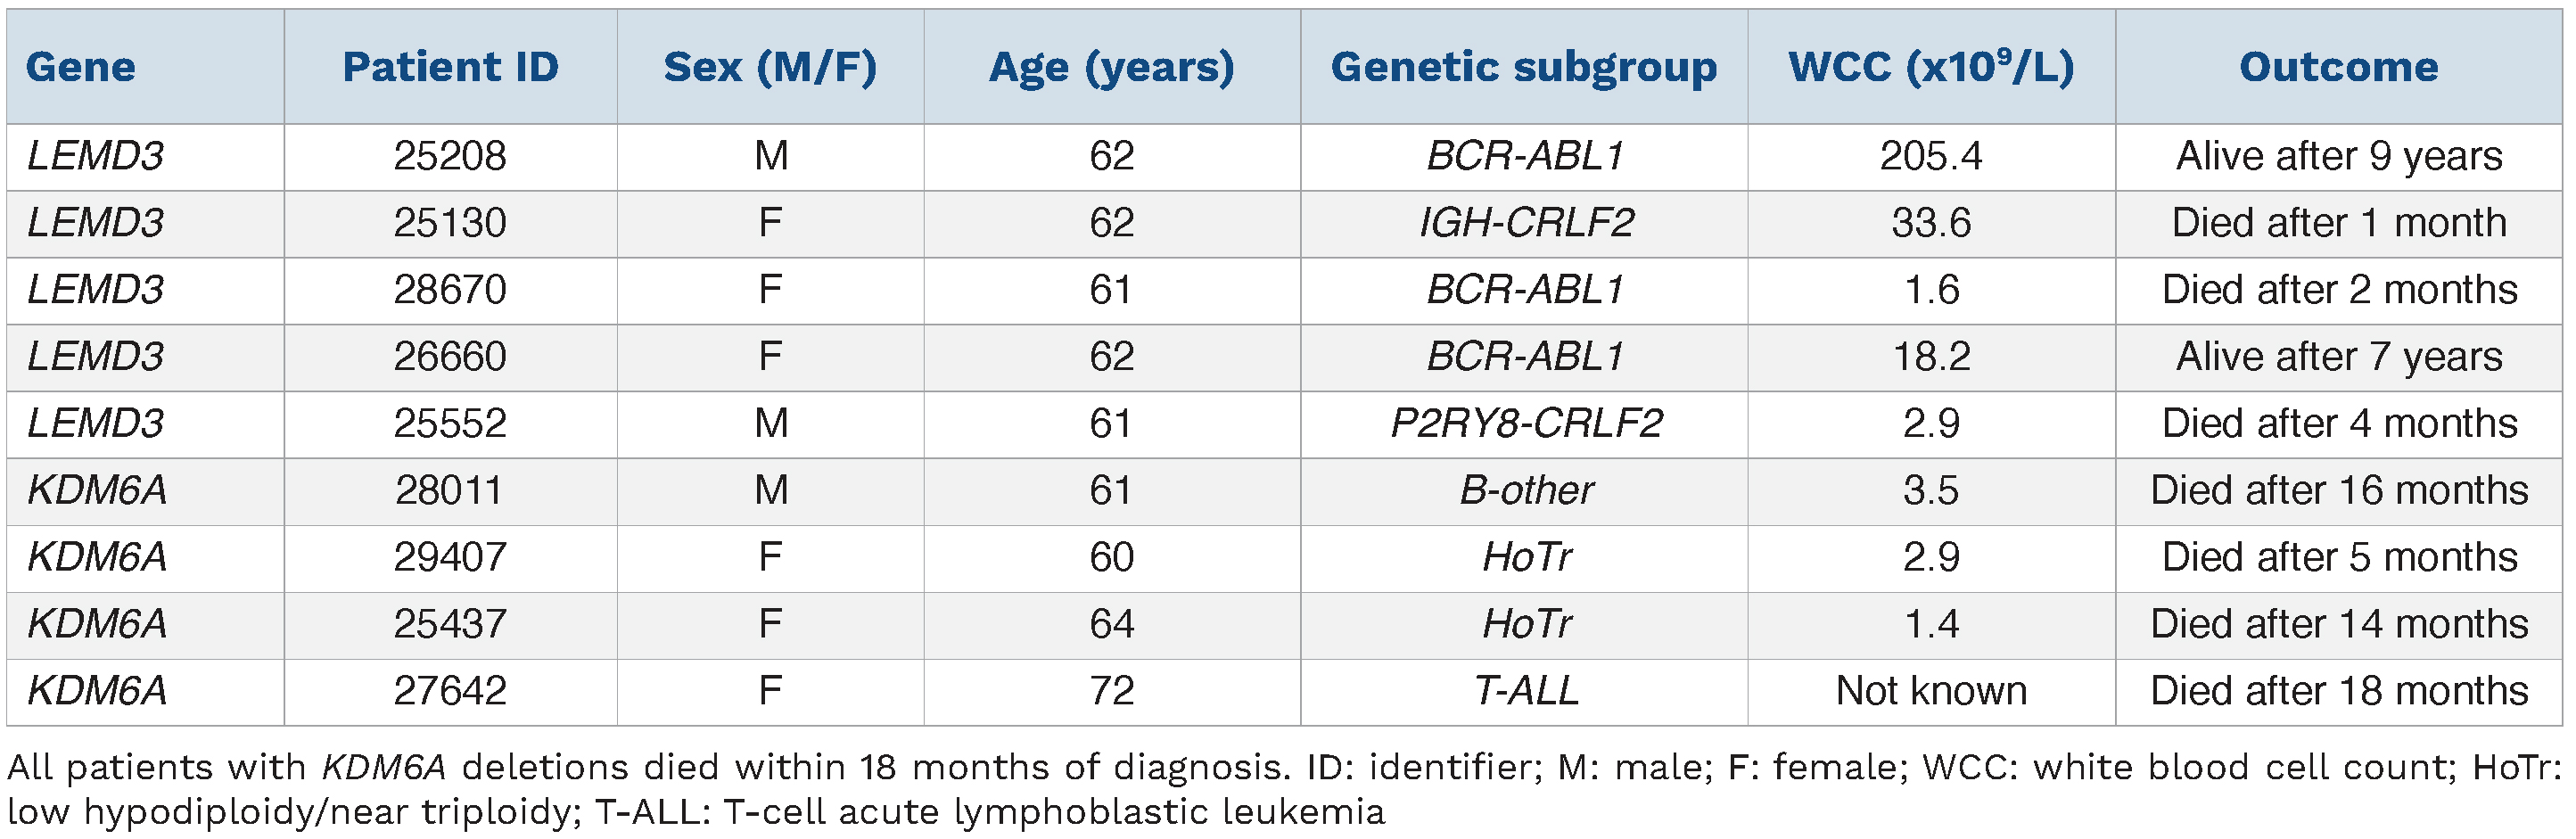Select patient ID 28670 cell
Screen dimensions: 2576x839
[x=450, y=290]
